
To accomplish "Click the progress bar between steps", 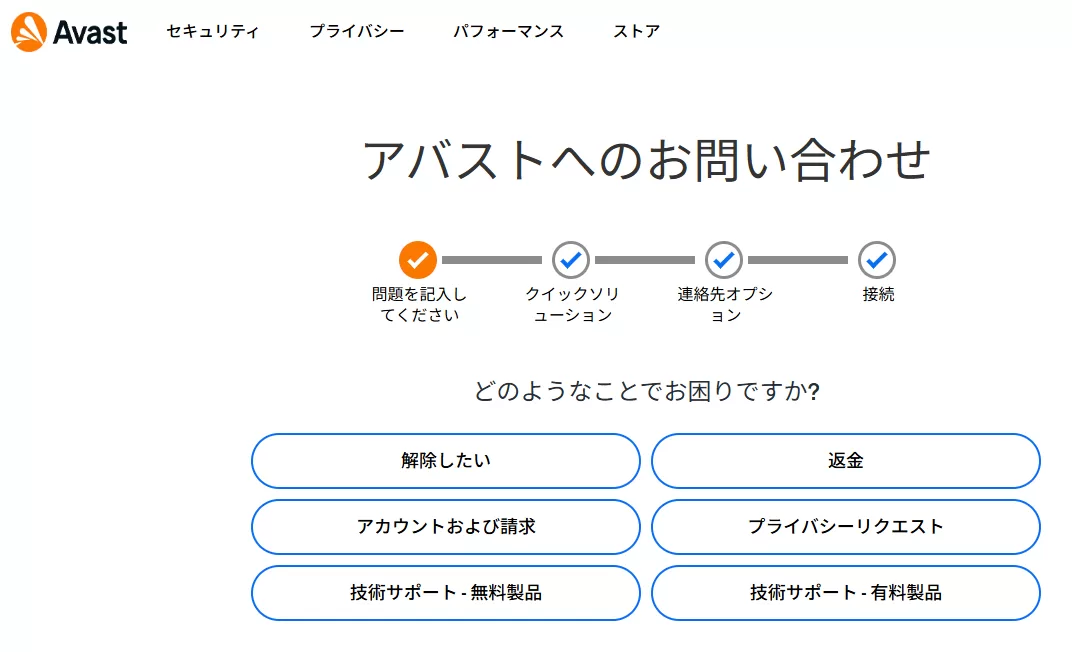I will click(493, 259).
